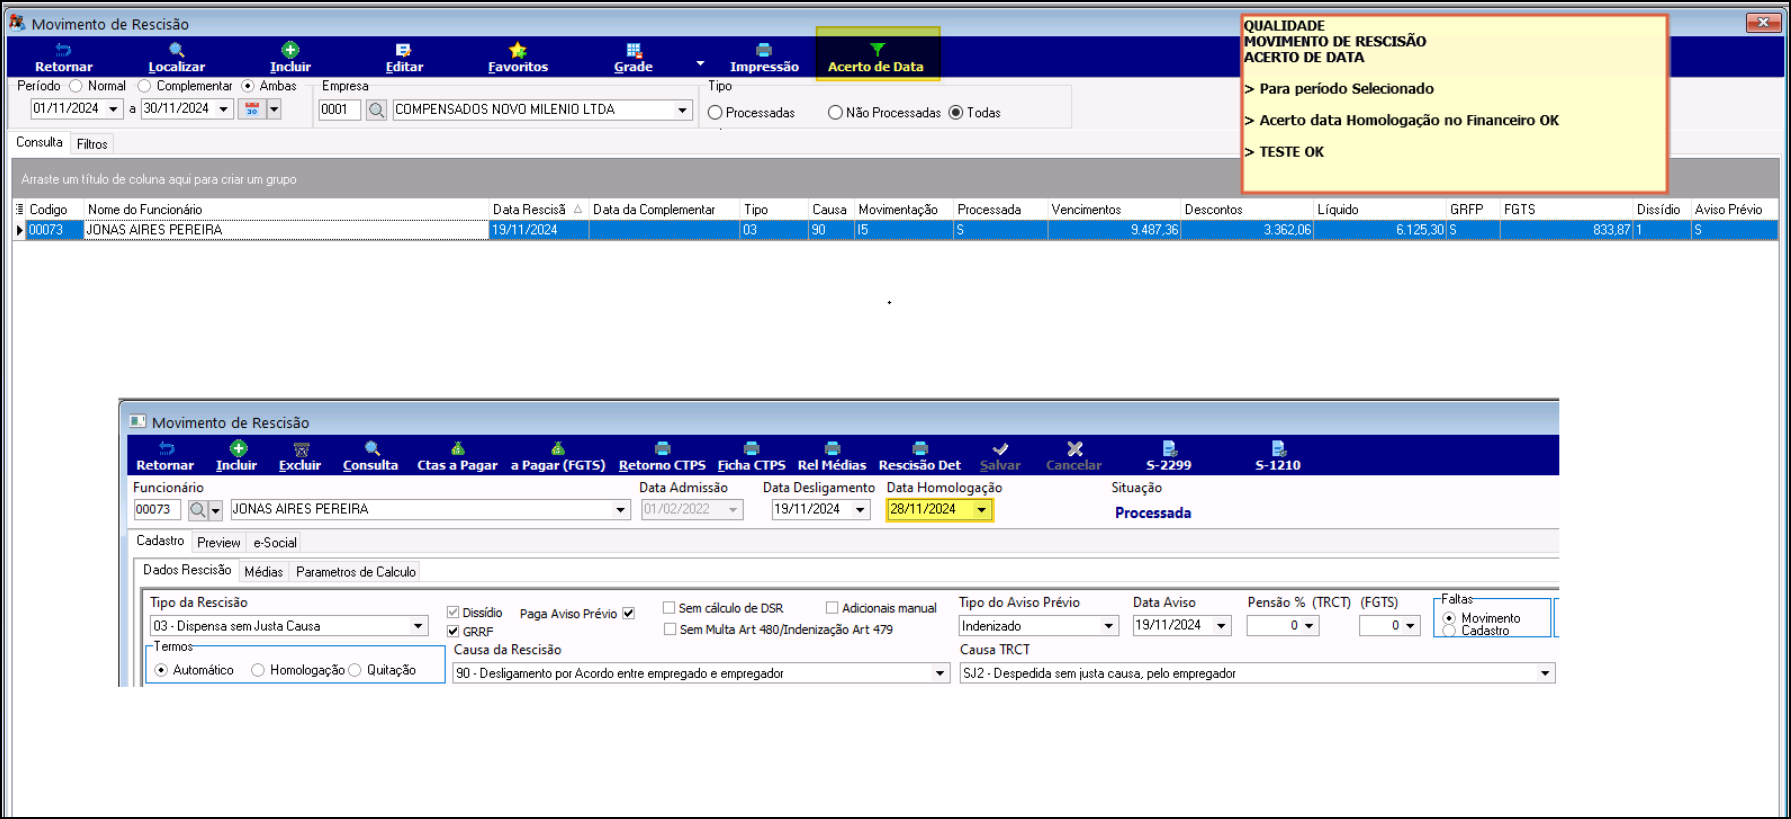Image resolution: width=1791 pixels, height=819 pixels.
Task: Sort by Nome do Funcionário column header
Action: [x=286, y=209]
